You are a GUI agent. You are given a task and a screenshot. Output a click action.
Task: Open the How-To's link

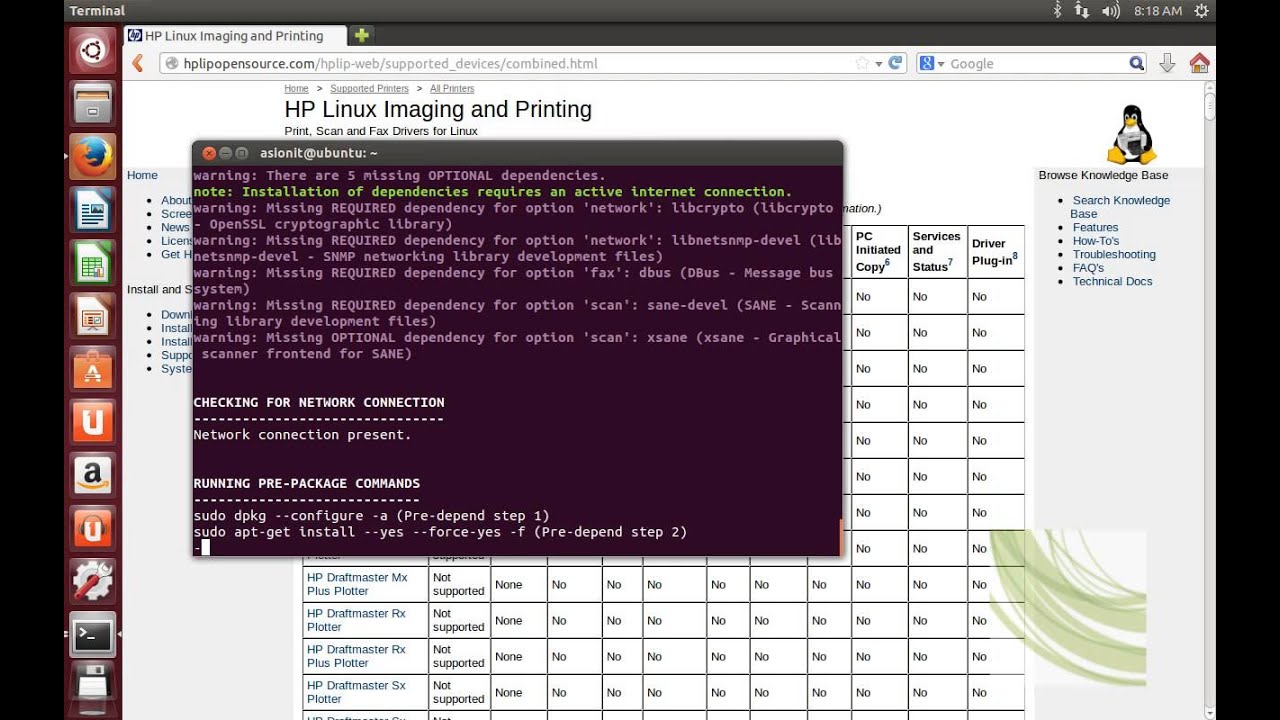tap(1096, 241)
